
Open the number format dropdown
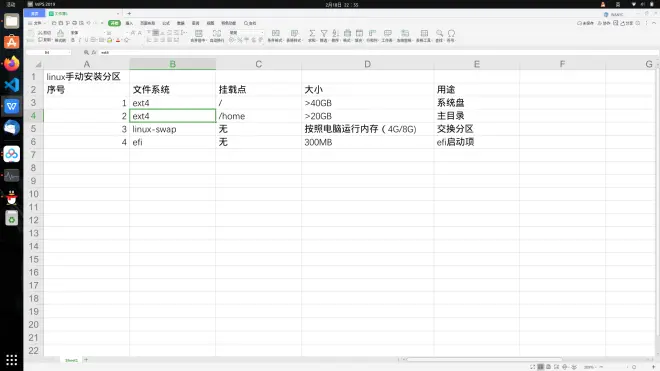pyautogui.click(x=247, y=32)
